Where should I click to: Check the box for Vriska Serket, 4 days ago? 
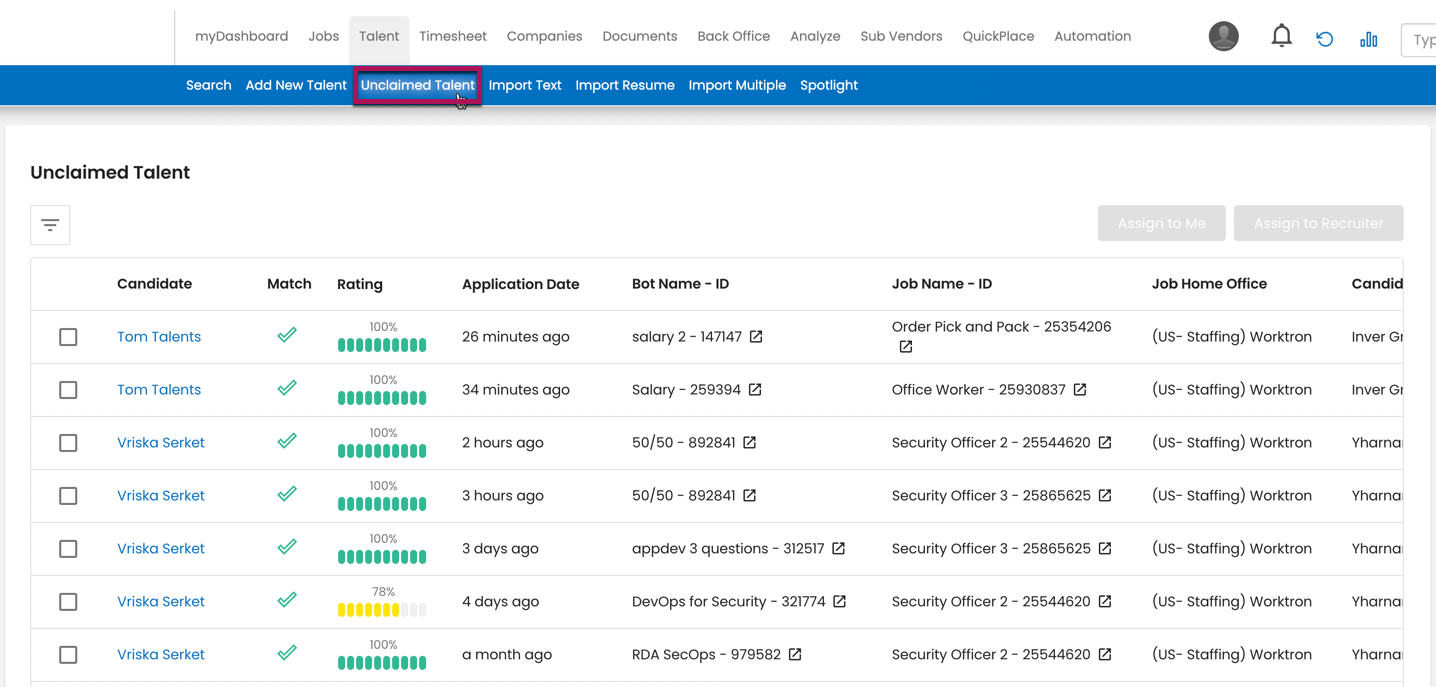68,602
